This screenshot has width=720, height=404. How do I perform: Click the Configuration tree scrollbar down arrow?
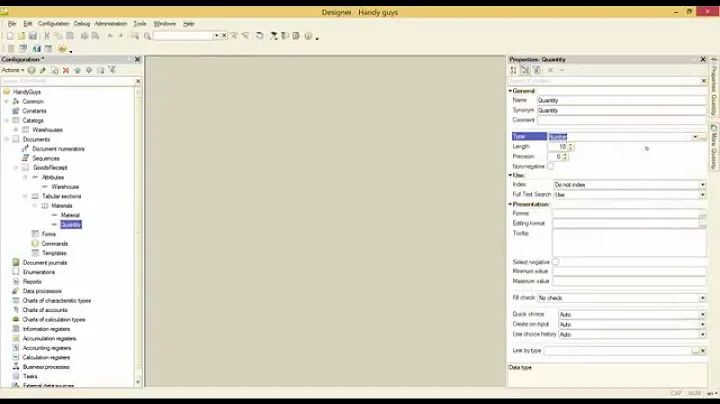tap(138, 382)
